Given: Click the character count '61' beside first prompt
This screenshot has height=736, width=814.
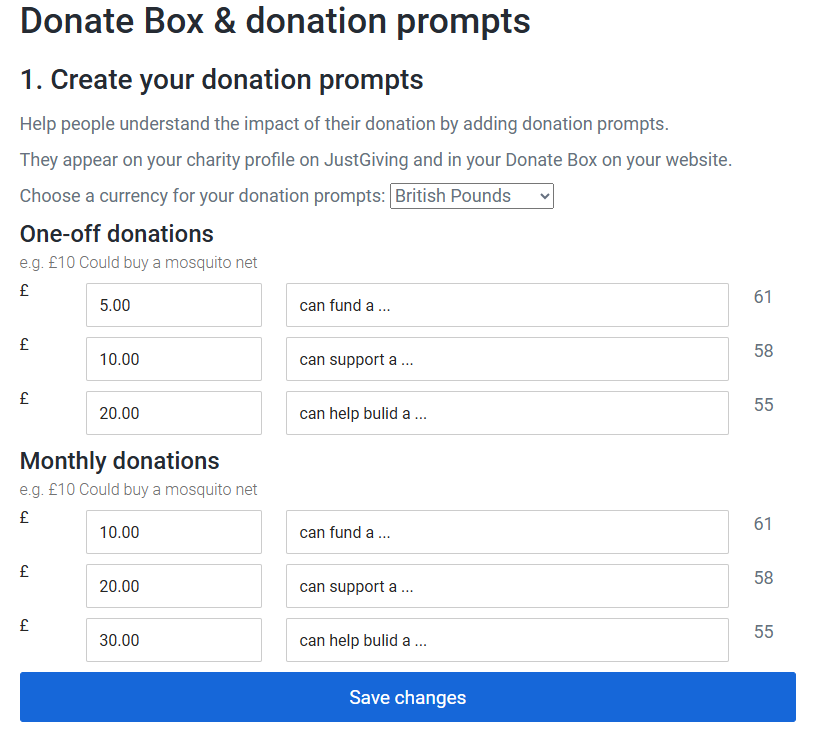Looking at the screenshot, I should click(x=764, y=297).
